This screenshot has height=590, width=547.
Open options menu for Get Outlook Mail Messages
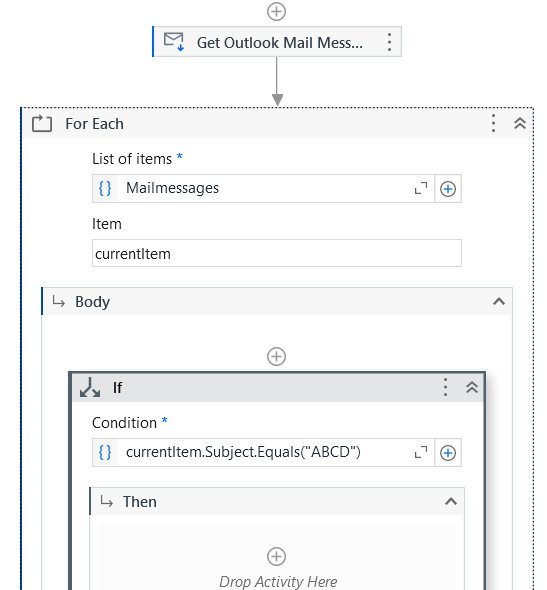click(x=389, y=42)
